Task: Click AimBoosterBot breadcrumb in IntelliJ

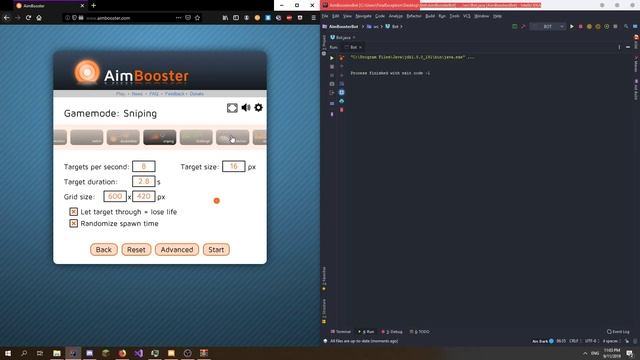Action: [x=343, y=27]
